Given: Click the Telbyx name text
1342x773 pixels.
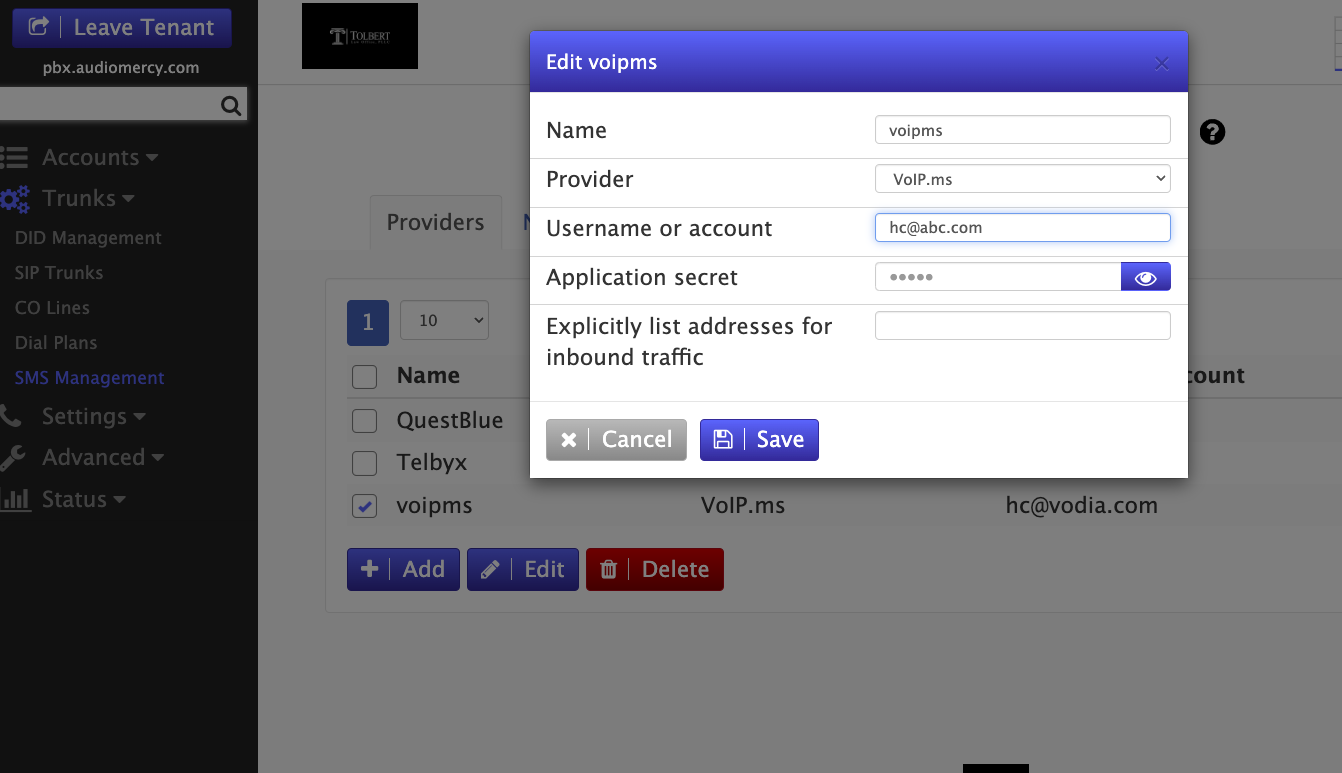Looking at the screenshot, I should coord(432,463).
